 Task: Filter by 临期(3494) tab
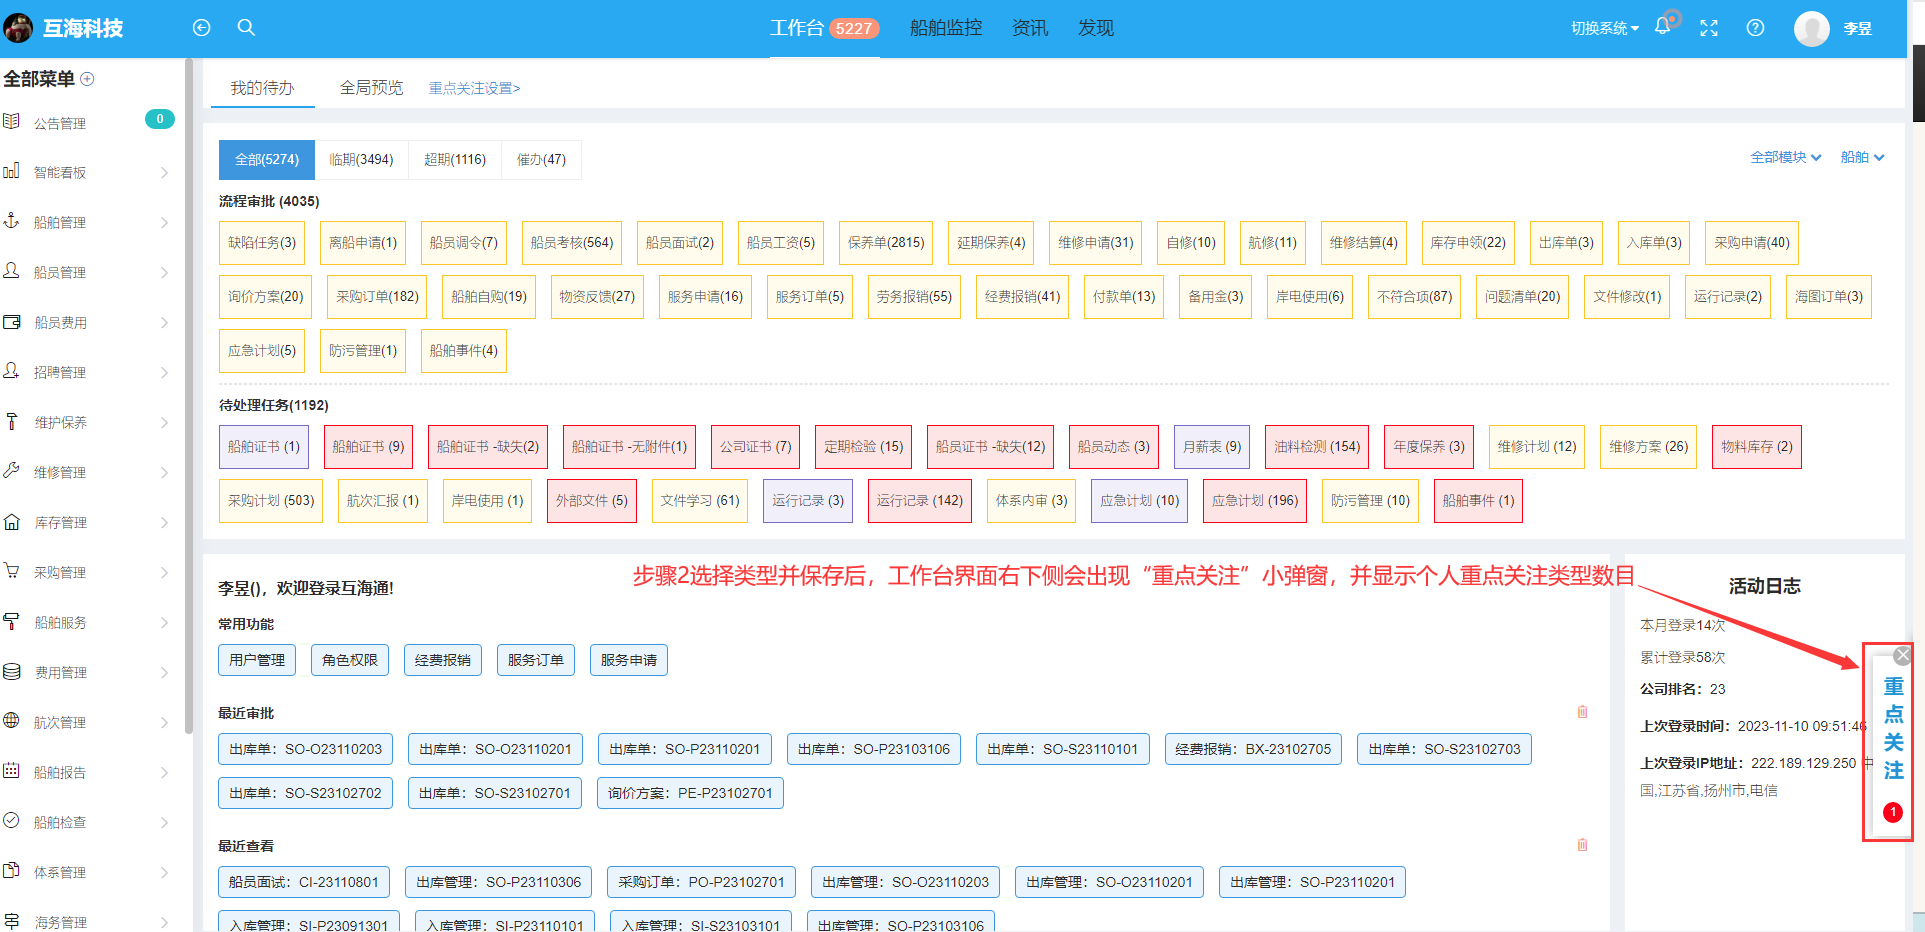[x=361, y=159]
